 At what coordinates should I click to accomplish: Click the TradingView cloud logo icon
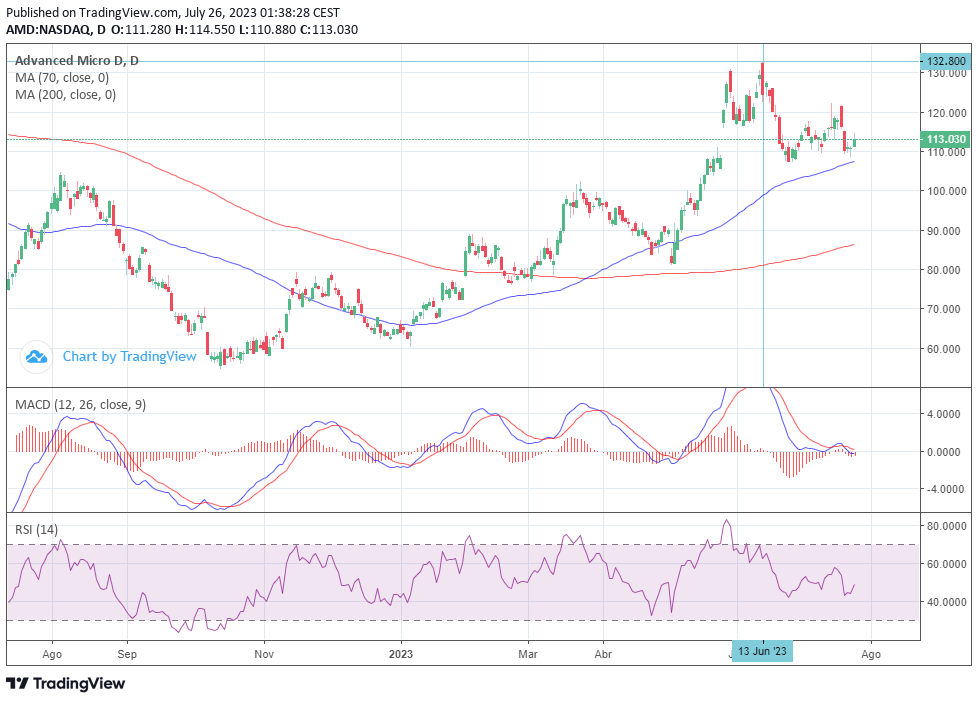[x=36, y=357]
